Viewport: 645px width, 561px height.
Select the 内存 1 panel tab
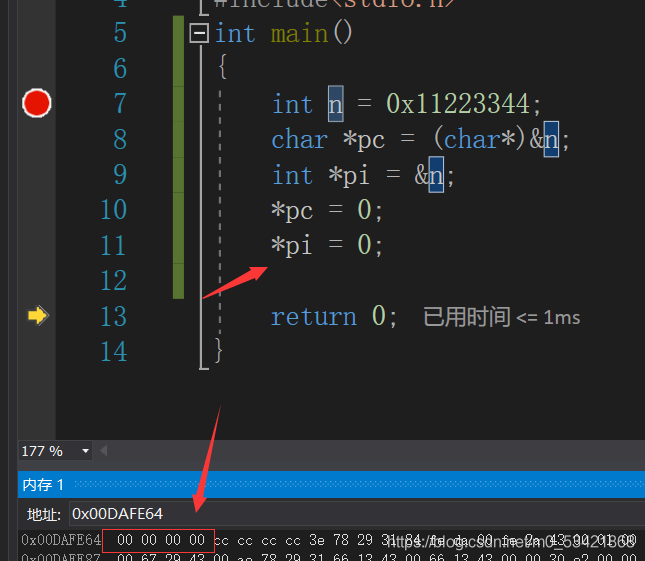(x=43, y=485)
